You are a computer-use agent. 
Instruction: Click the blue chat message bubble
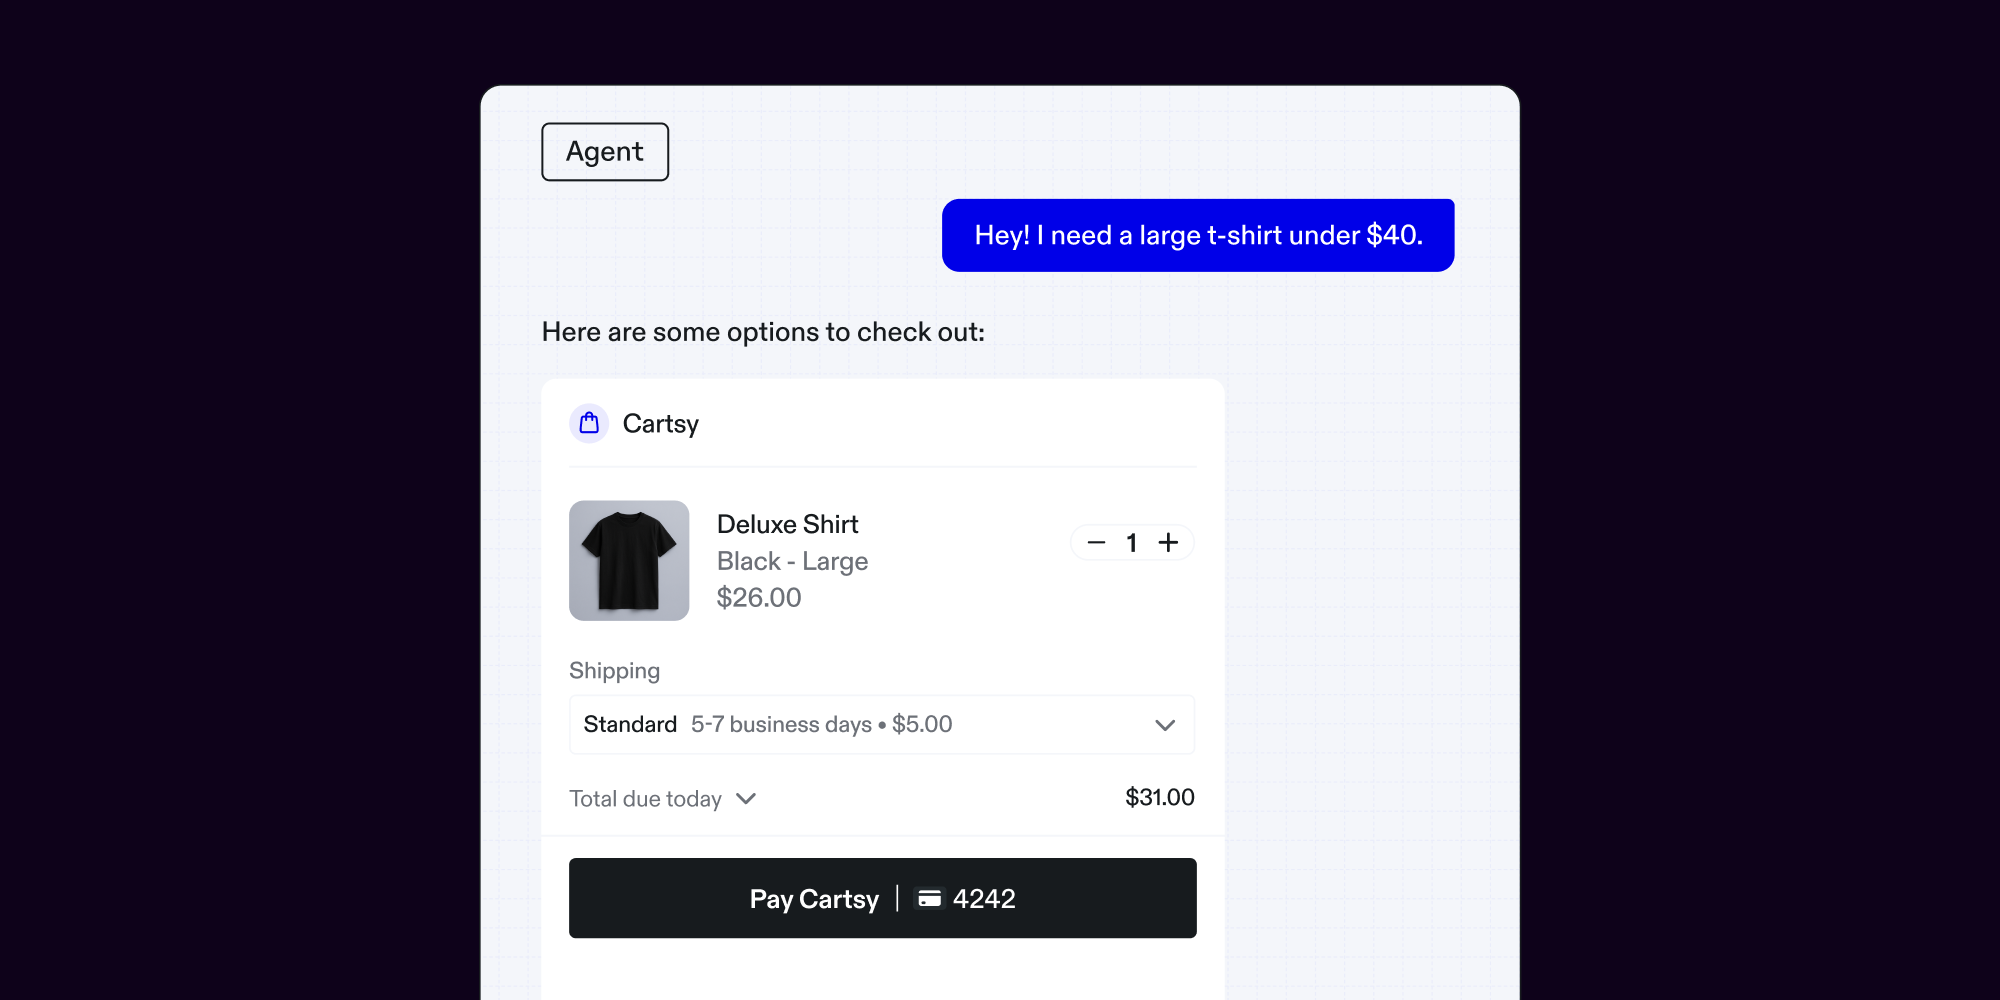1197,235
